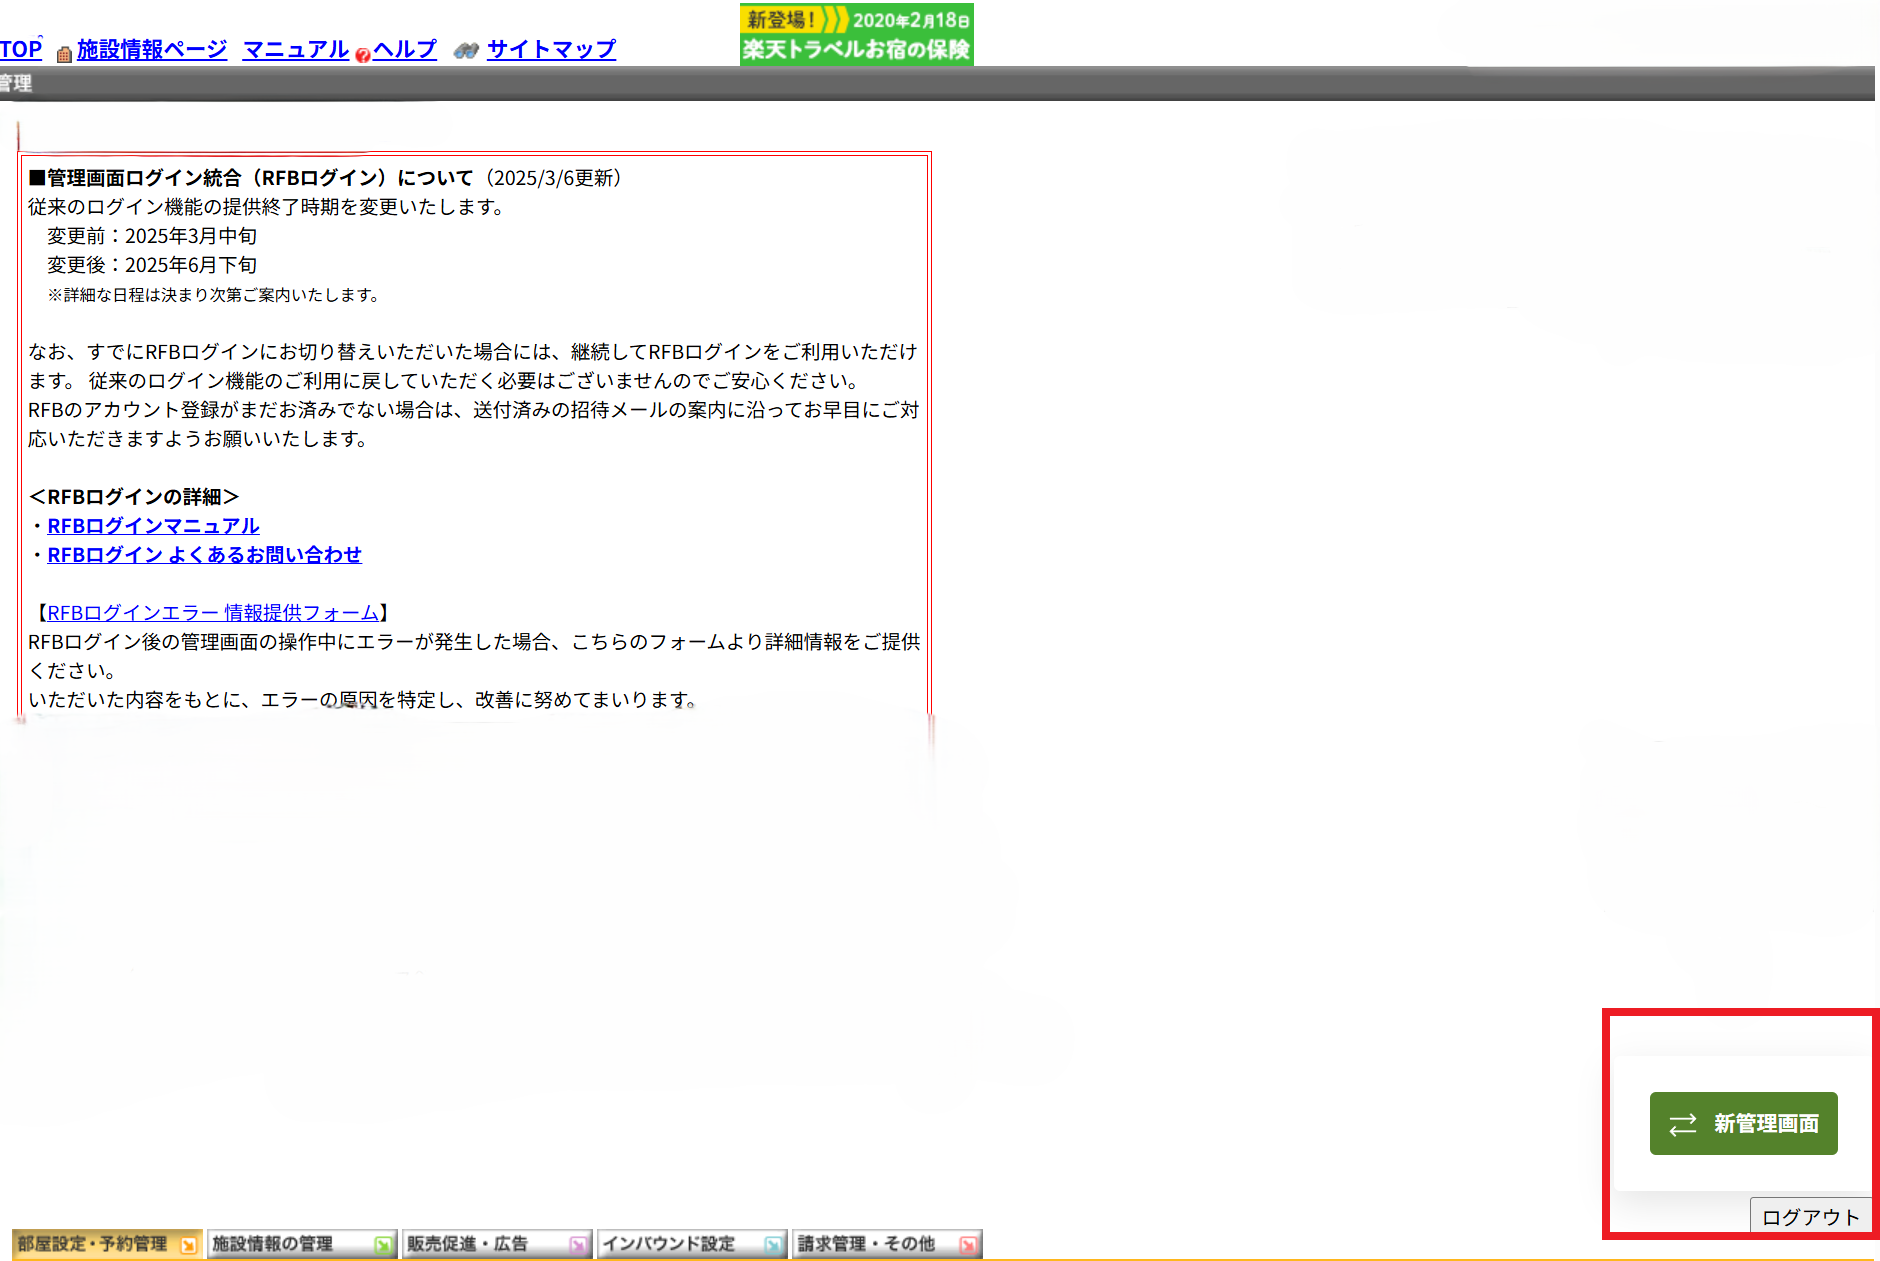Viewport: 1880px width, 1261px height.
Task: Click the ログアウト button
Action: click(1810, 1217)
